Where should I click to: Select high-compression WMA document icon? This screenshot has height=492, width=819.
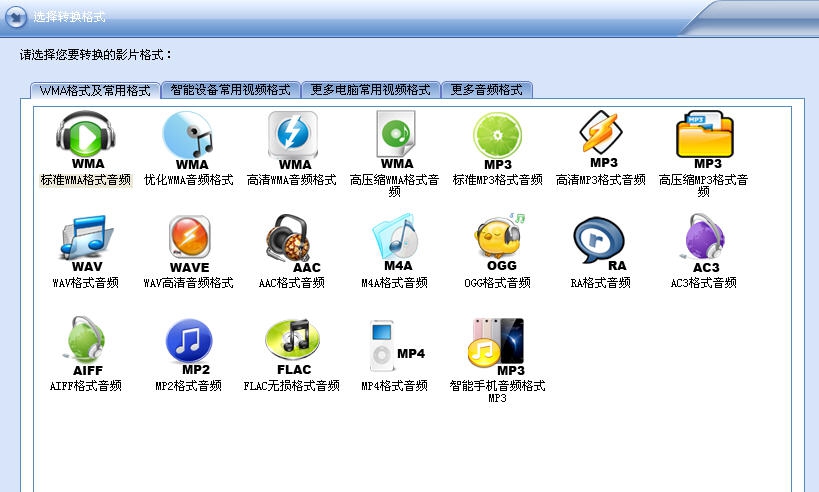[x=396, y=139]
